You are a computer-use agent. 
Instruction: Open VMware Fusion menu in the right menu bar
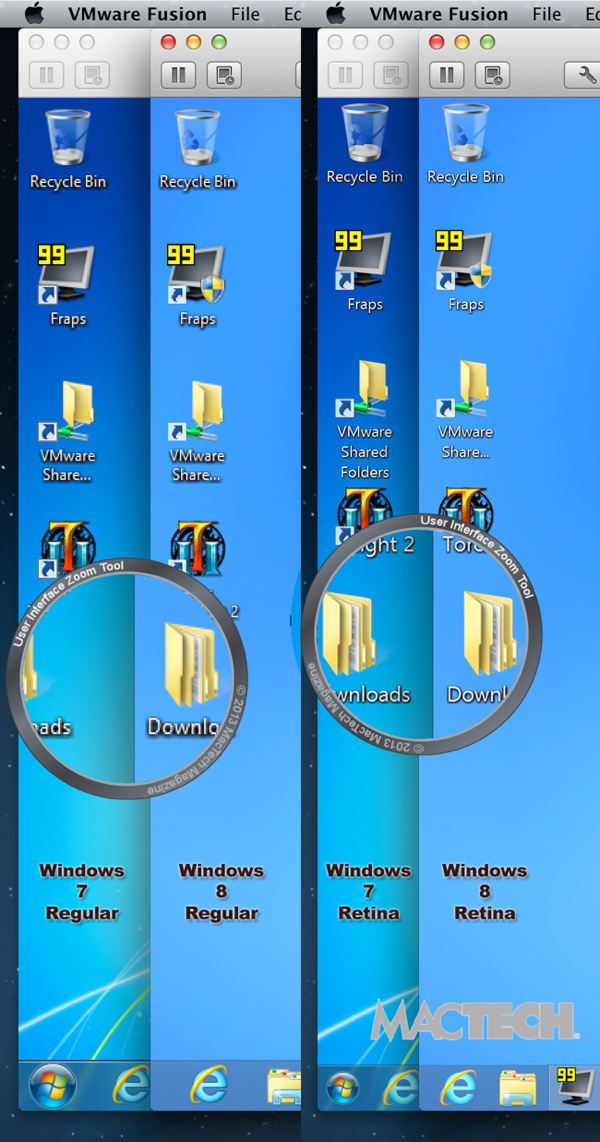coord(438,14)
